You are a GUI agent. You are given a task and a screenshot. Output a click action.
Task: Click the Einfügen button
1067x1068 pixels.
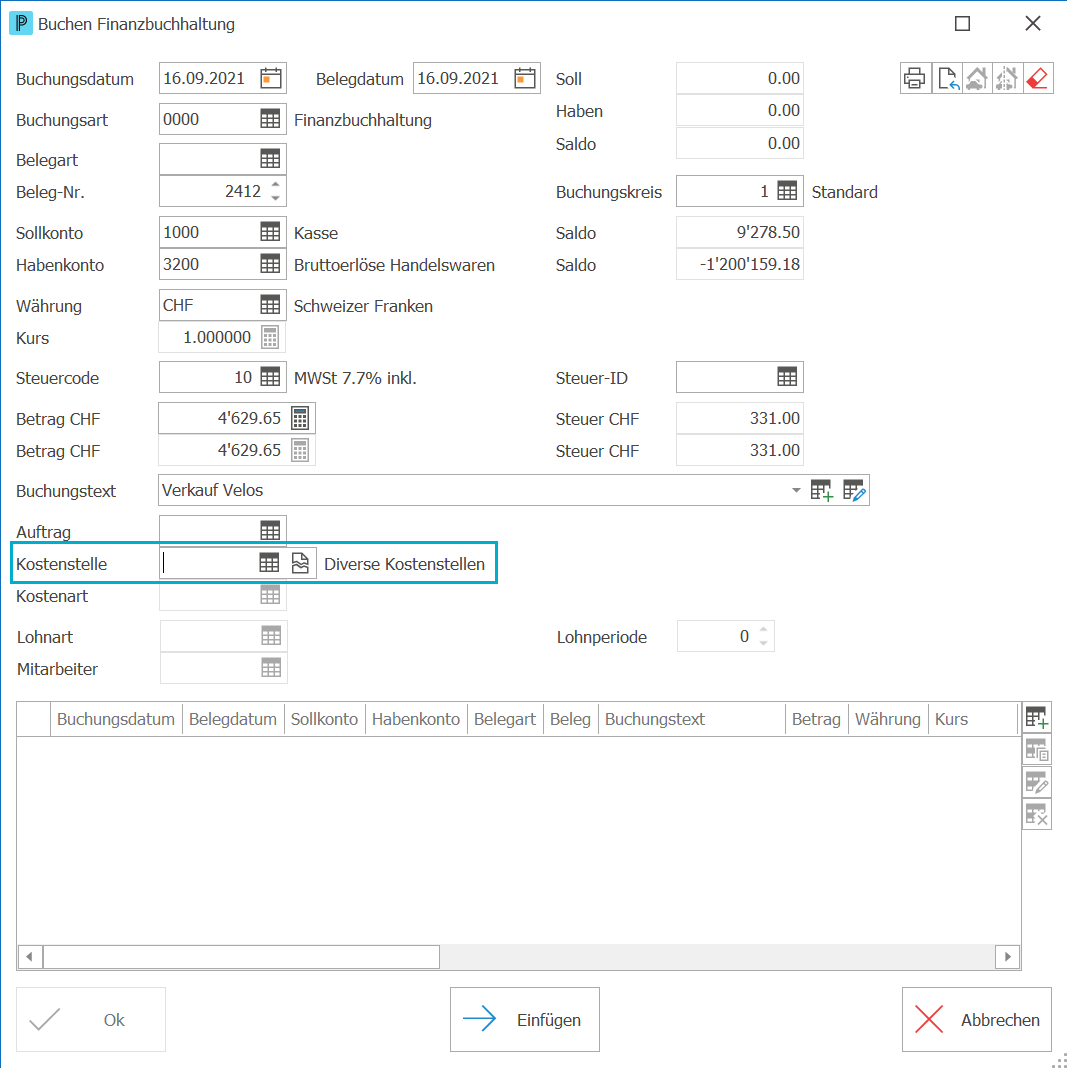[x=524, y=1020]
